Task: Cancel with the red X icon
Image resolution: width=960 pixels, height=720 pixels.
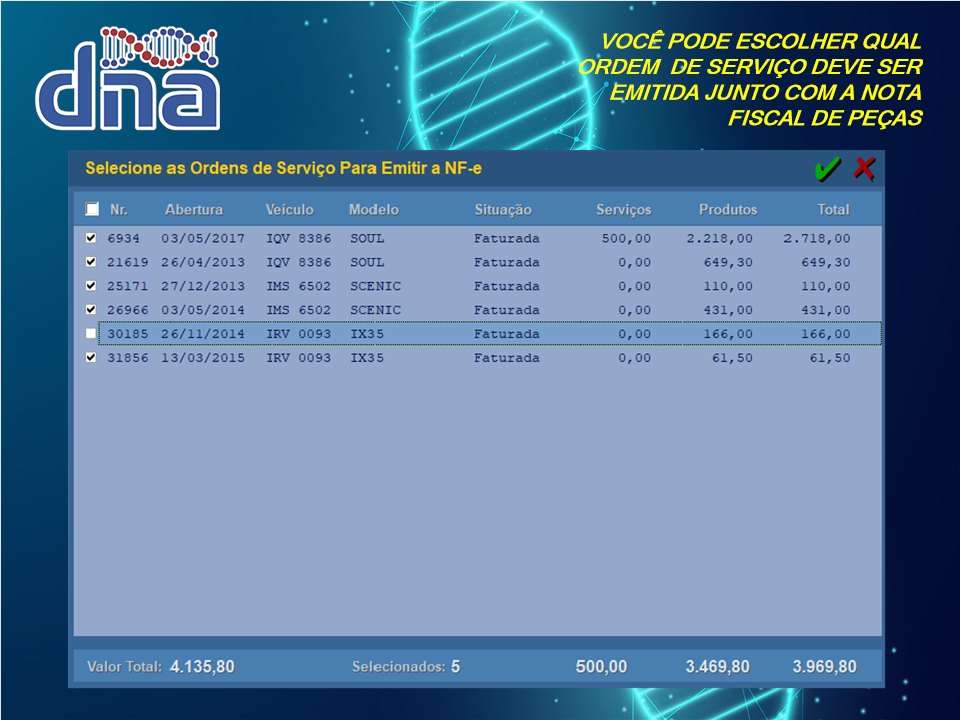Action: pos(864,168)
